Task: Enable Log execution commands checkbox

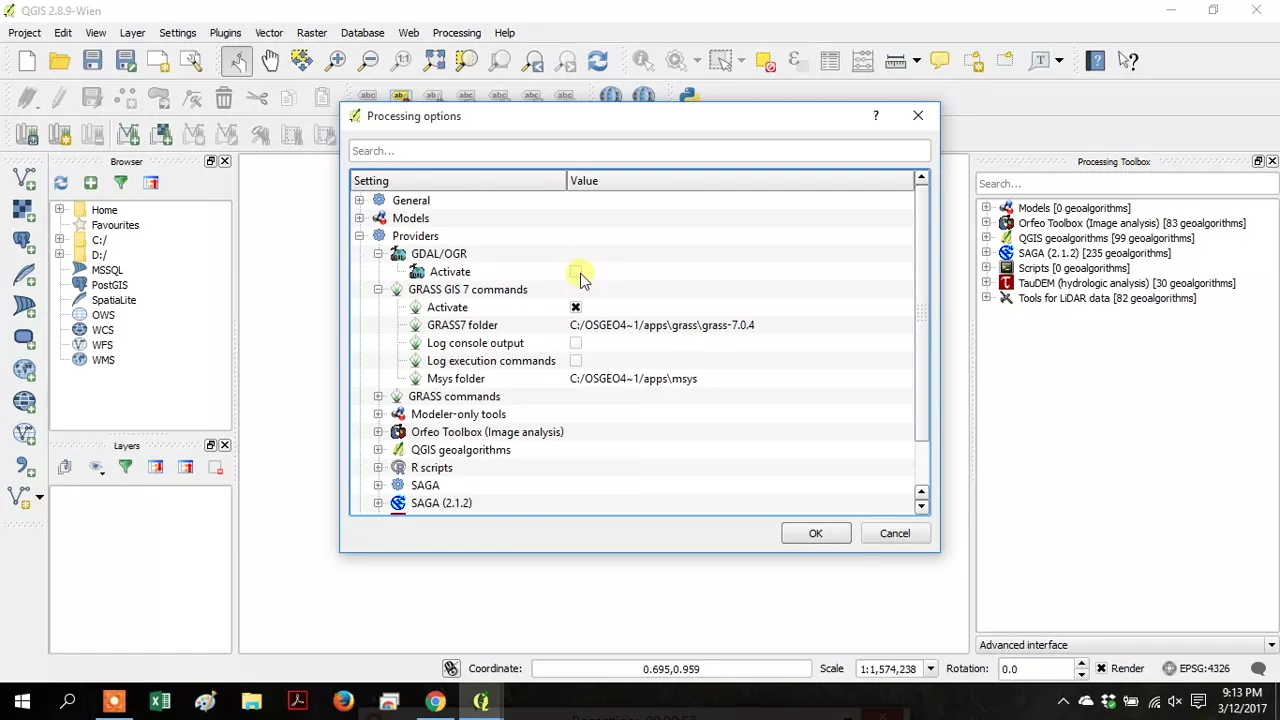Action: [576, 361]
